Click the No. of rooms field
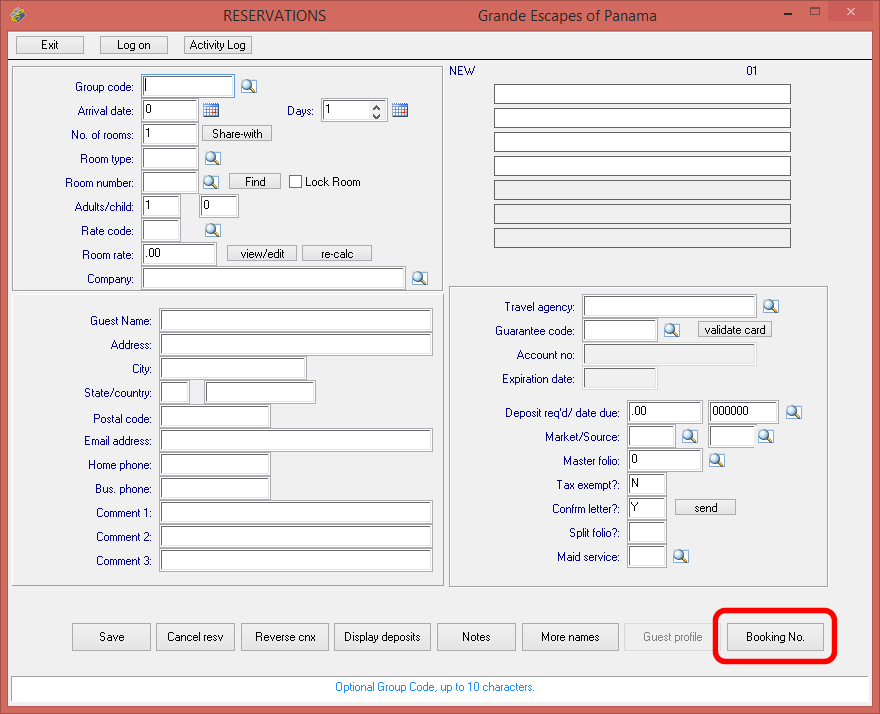The width and height of the screenshot is (880, 714). coord(170,134)
